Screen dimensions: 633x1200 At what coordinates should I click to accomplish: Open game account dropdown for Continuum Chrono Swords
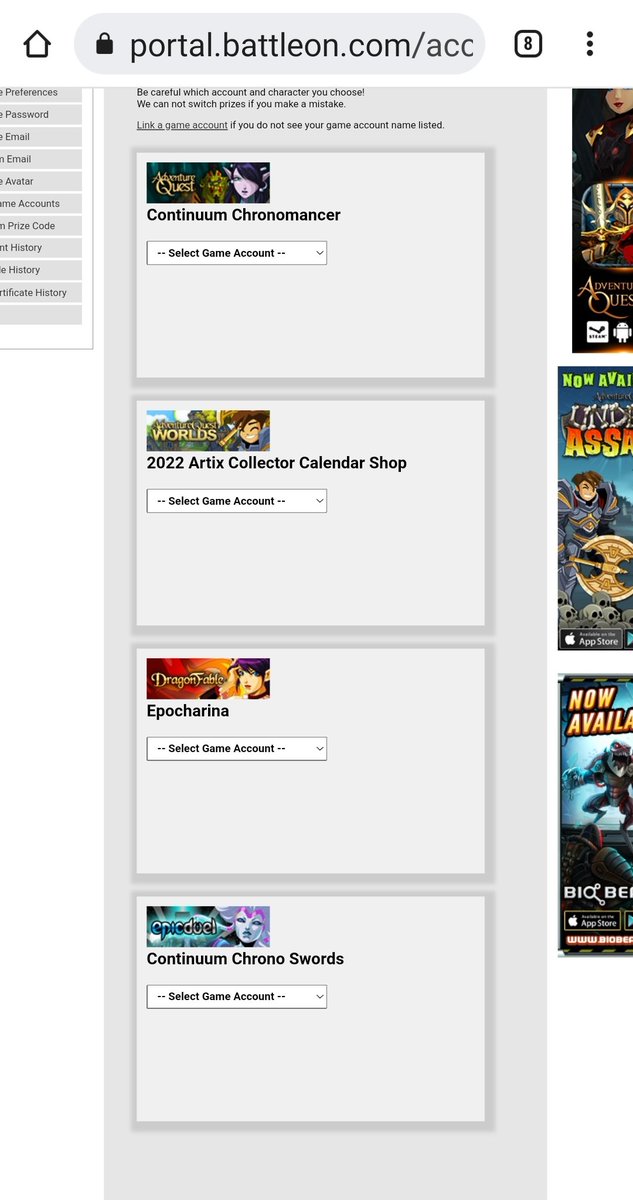237,997
